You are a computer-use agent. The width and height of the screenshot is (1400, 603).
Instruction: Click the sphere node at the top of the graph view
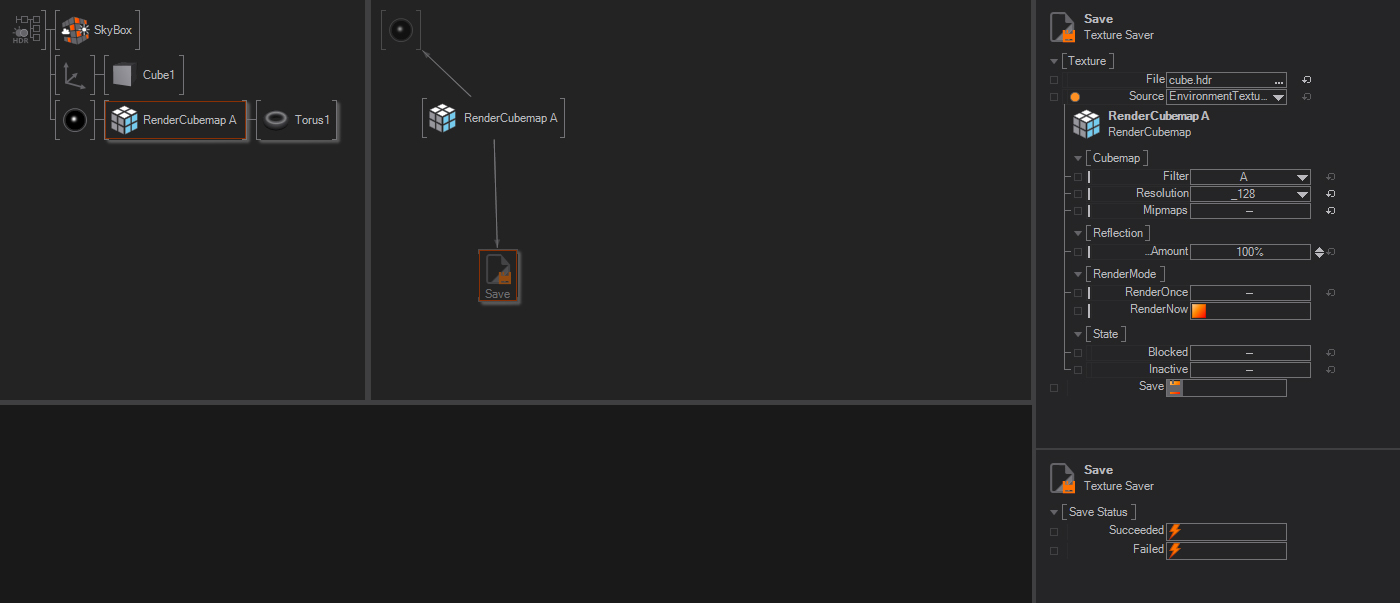click(400, 30)
